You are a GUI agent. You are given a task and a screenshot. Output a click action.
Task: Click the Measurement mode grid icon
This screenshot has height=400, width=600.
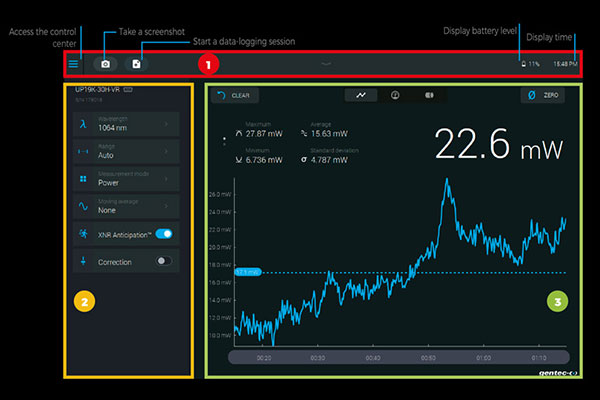tap(82, 180)
